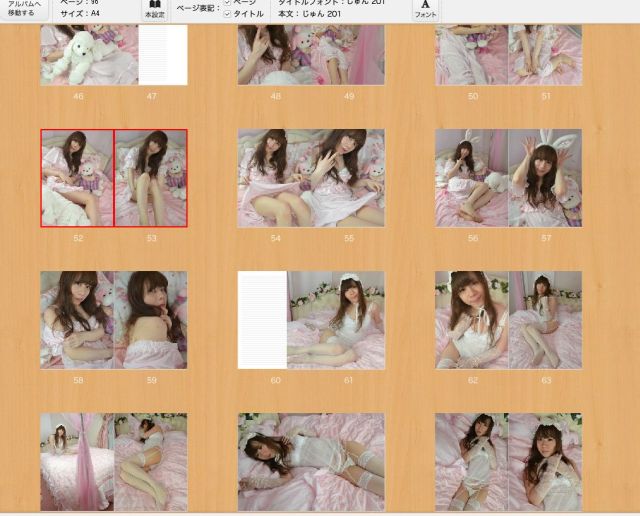The width and height of the screenshot is (640, 516).
Task: Click page number label 50
Action: pos(473,96)
